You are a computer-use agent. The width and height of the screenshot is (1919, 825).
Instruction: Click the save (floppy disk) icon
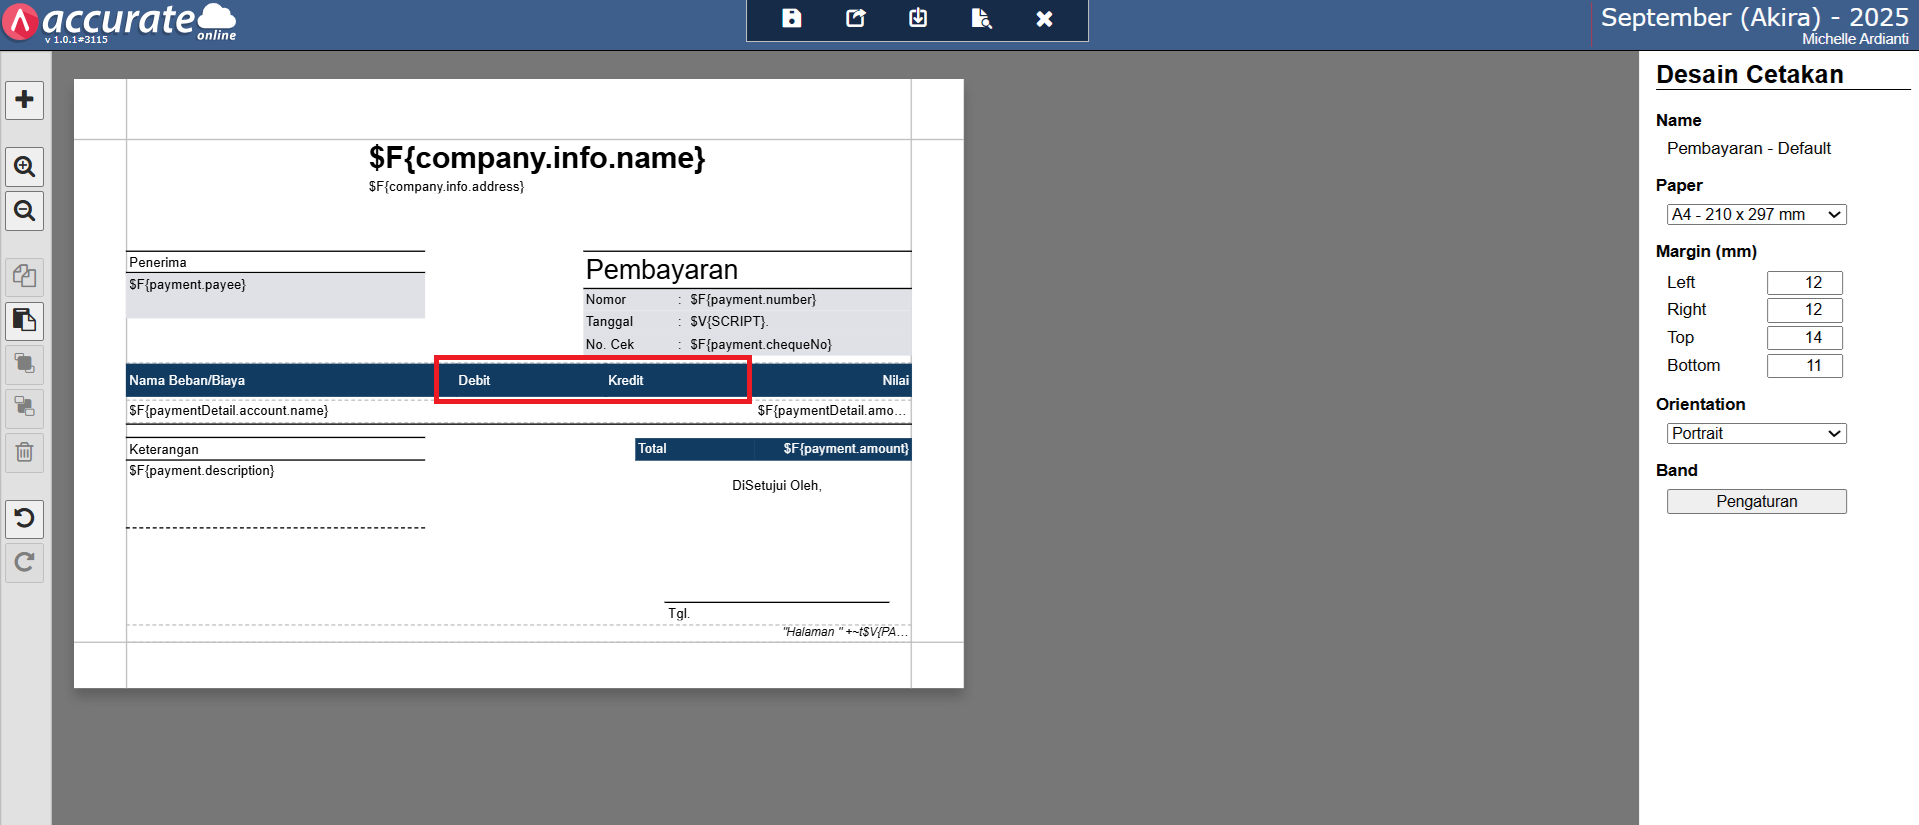[791, 19]
